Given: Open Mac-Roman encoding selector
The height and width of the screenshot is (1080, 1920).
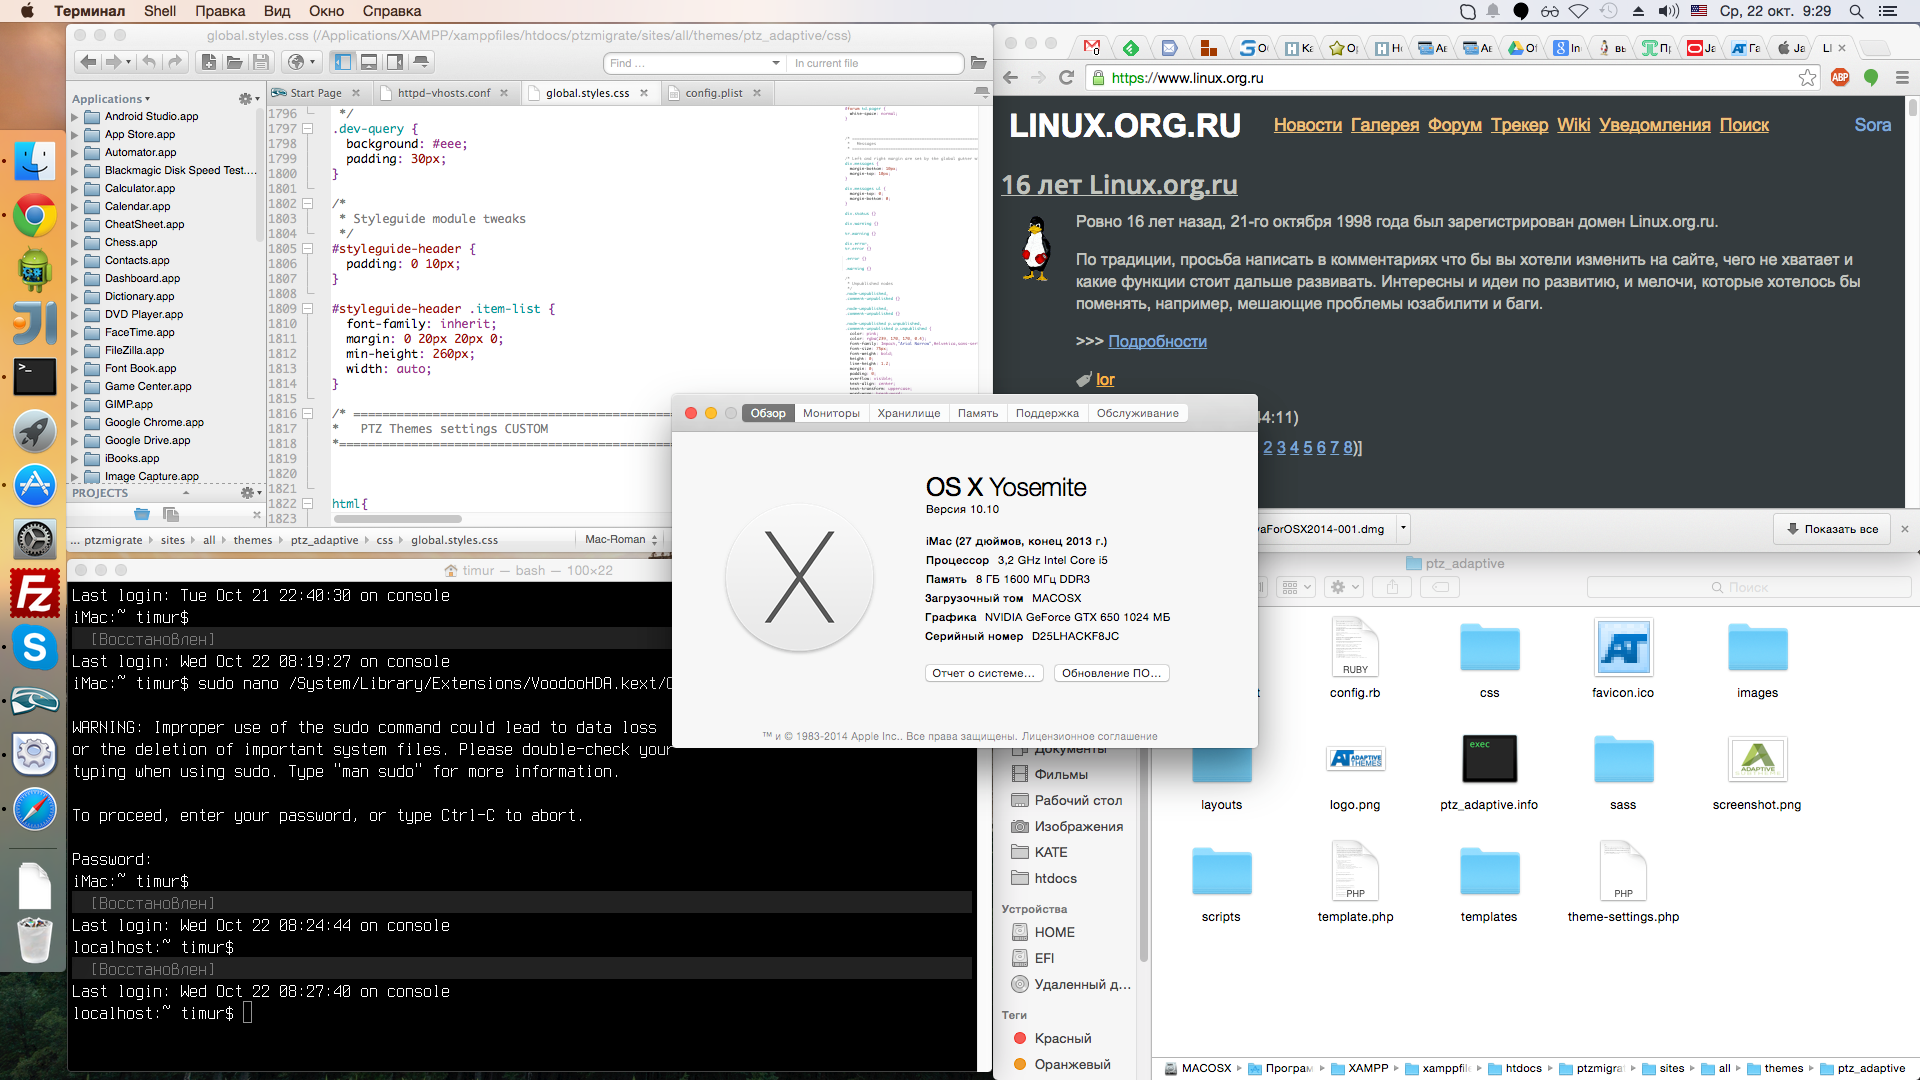Looking at the screenshot, I should pyautogui.click(x=621, y=539).
